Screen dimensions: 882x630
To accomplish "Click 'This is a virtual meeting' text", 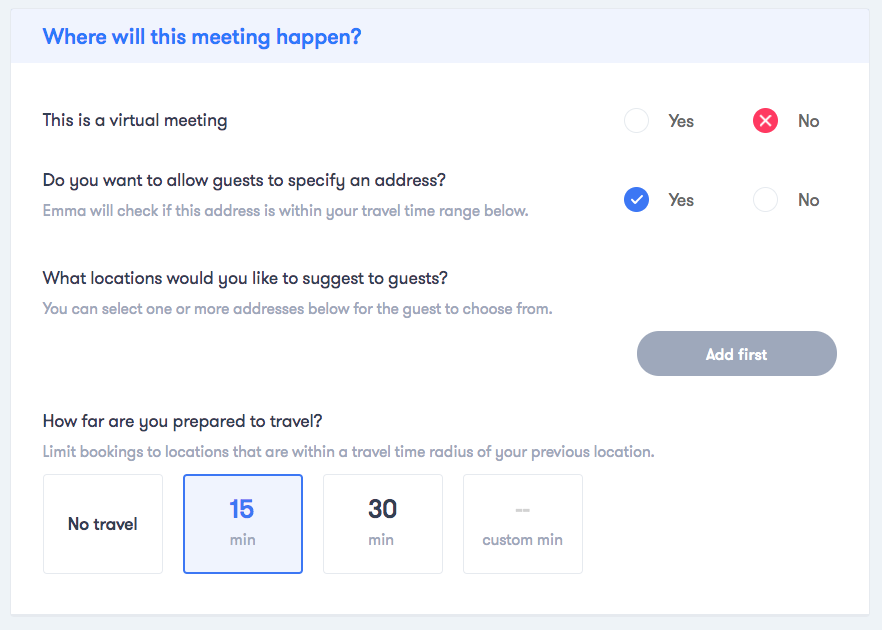I will click(135, 120).
